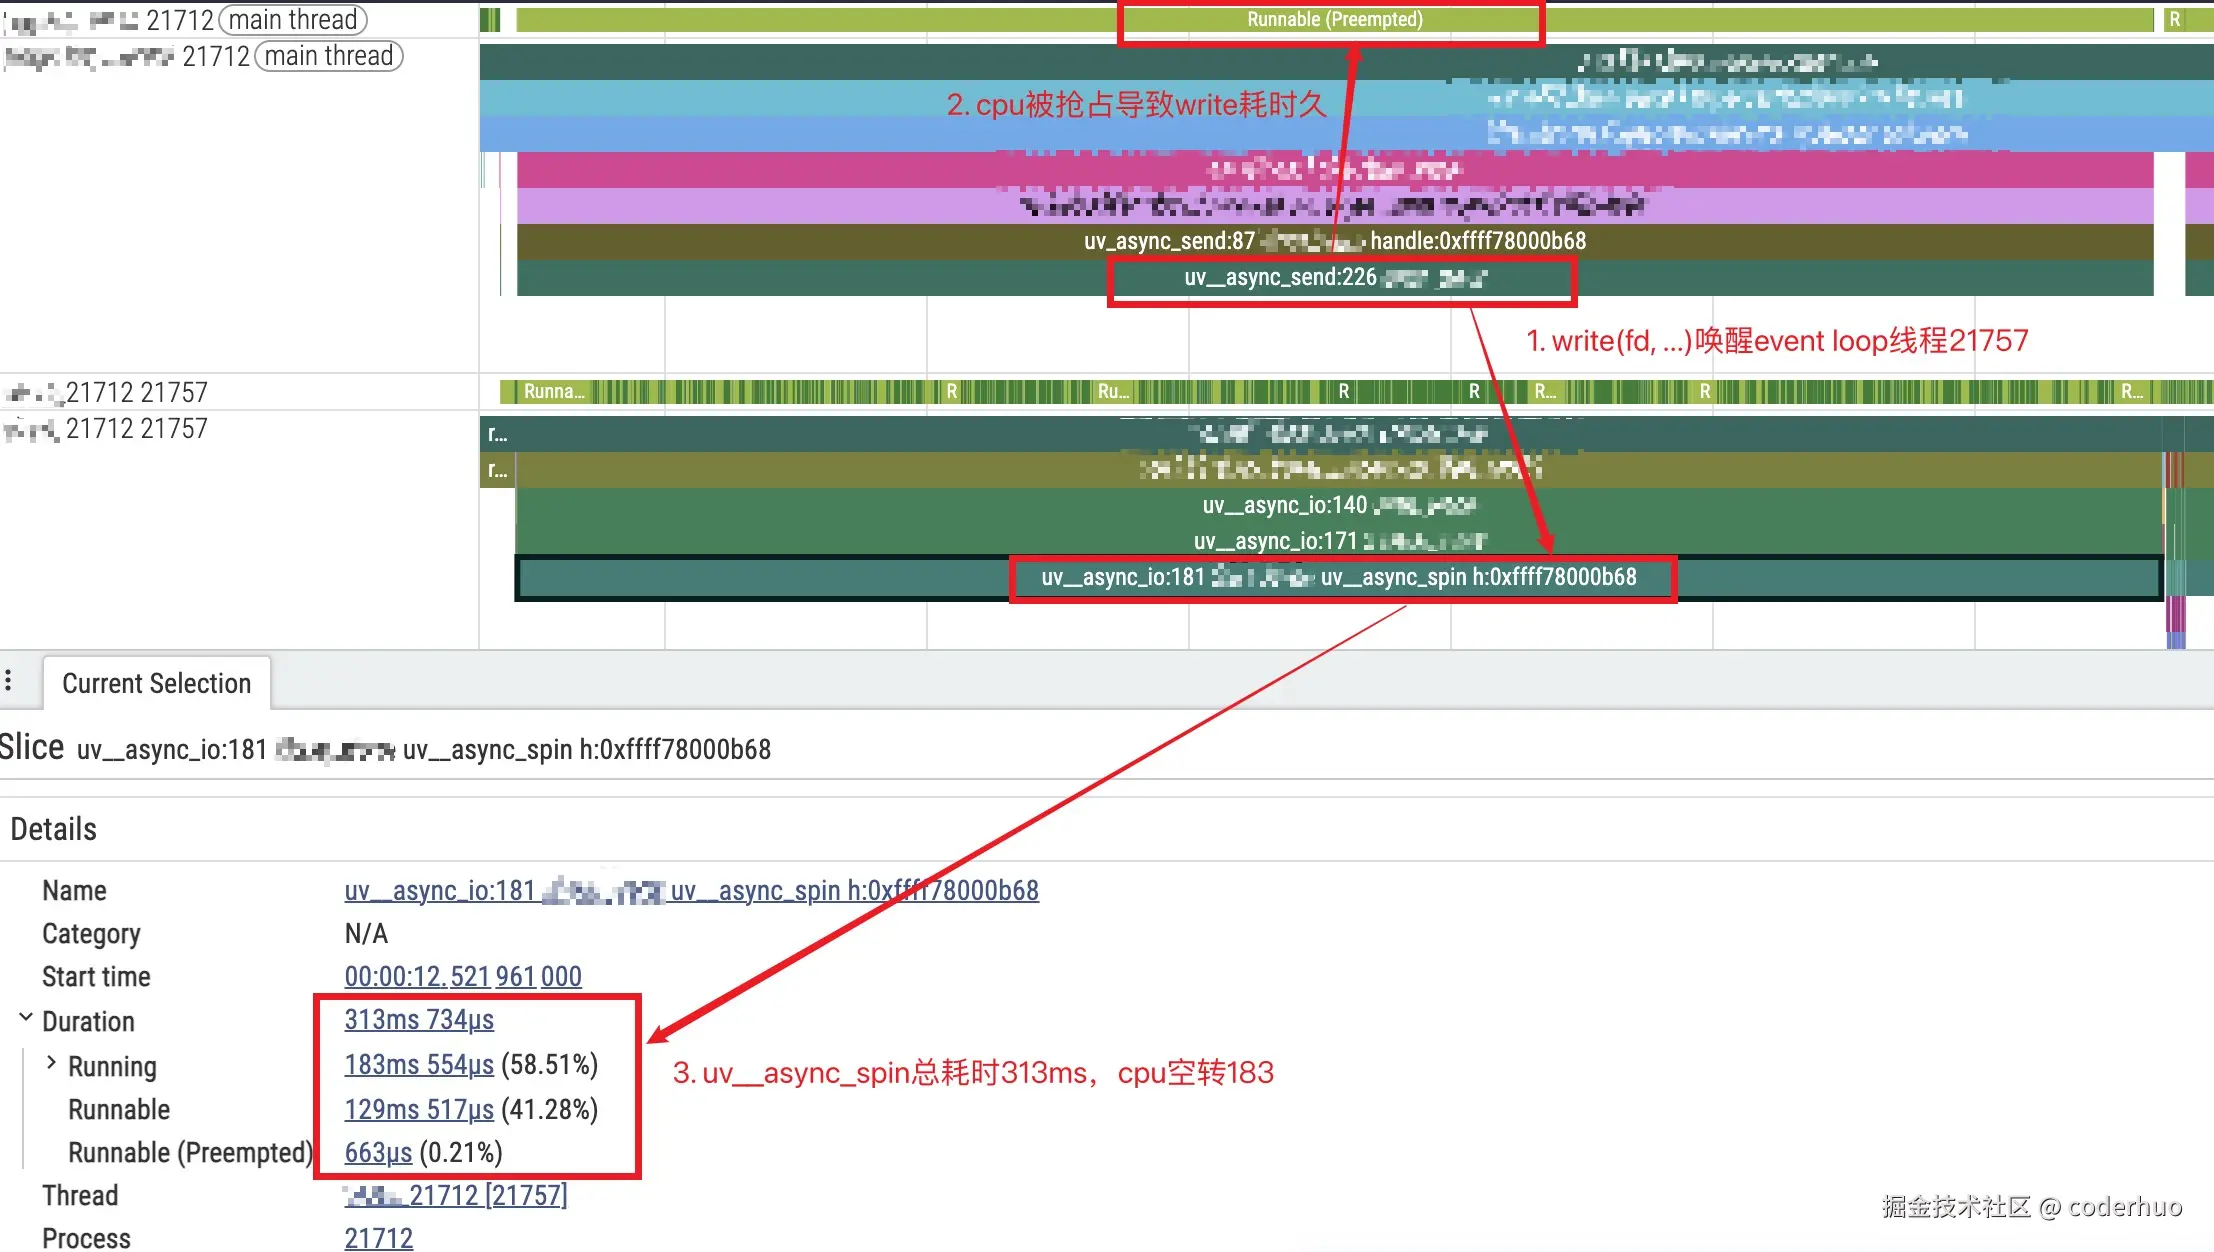Viewport: 2214px width, 1252px height.
Task: Click the 183ms 554µs running link
Action: (419, 1065)
